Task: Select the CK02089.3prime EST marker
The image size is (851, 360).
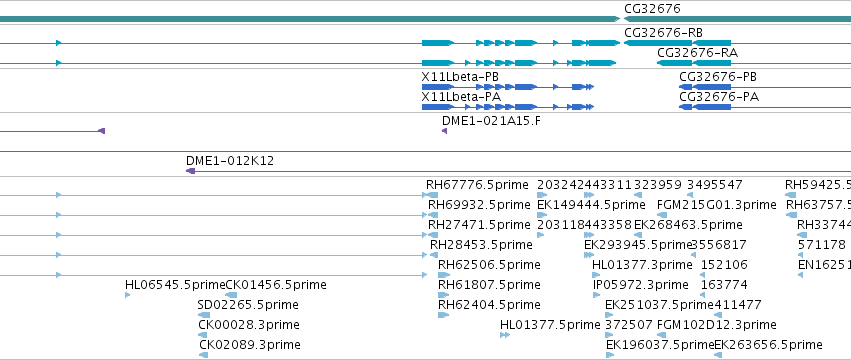Action: point(204,355)
